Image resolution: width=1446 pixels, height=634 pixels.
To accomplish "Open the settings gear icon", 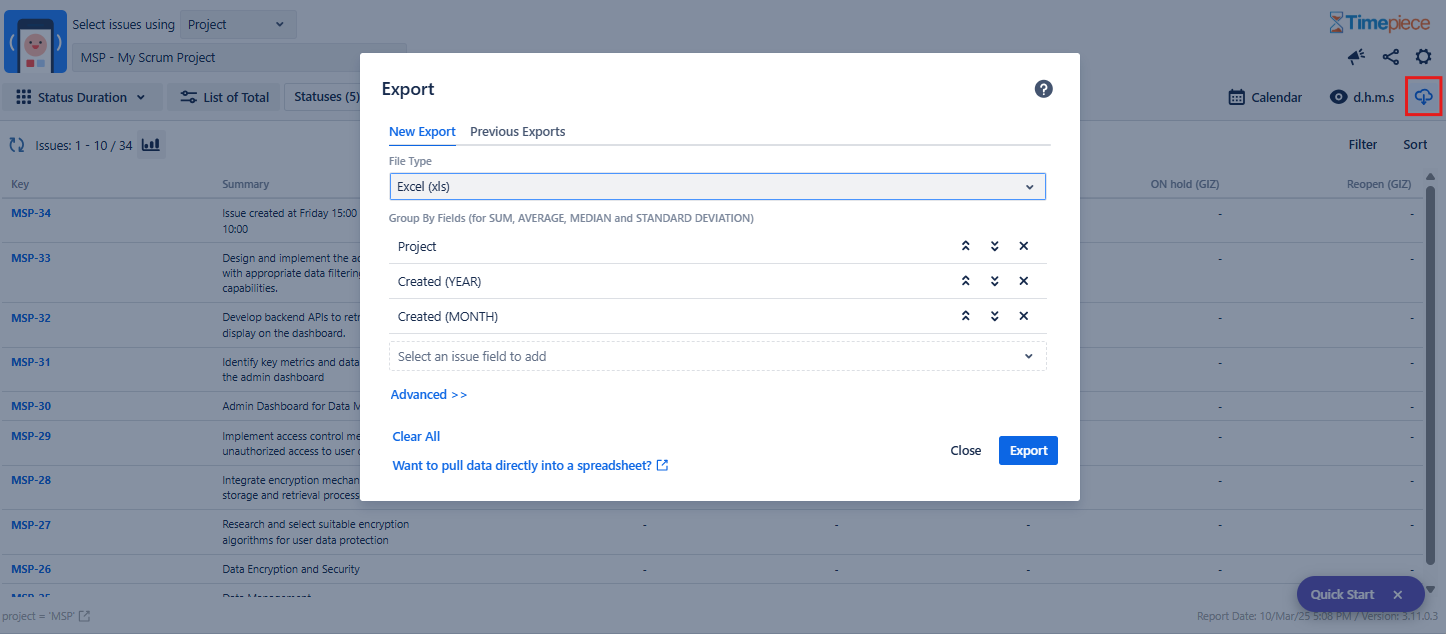I will pos(1423,57).
